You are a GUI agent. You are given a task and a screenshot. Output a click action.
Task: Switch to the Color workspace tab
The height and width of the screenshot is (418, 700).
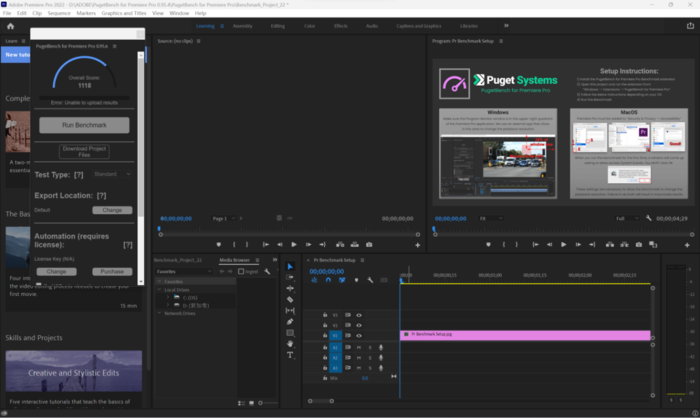pyautogui.click(x=309, y=26)
